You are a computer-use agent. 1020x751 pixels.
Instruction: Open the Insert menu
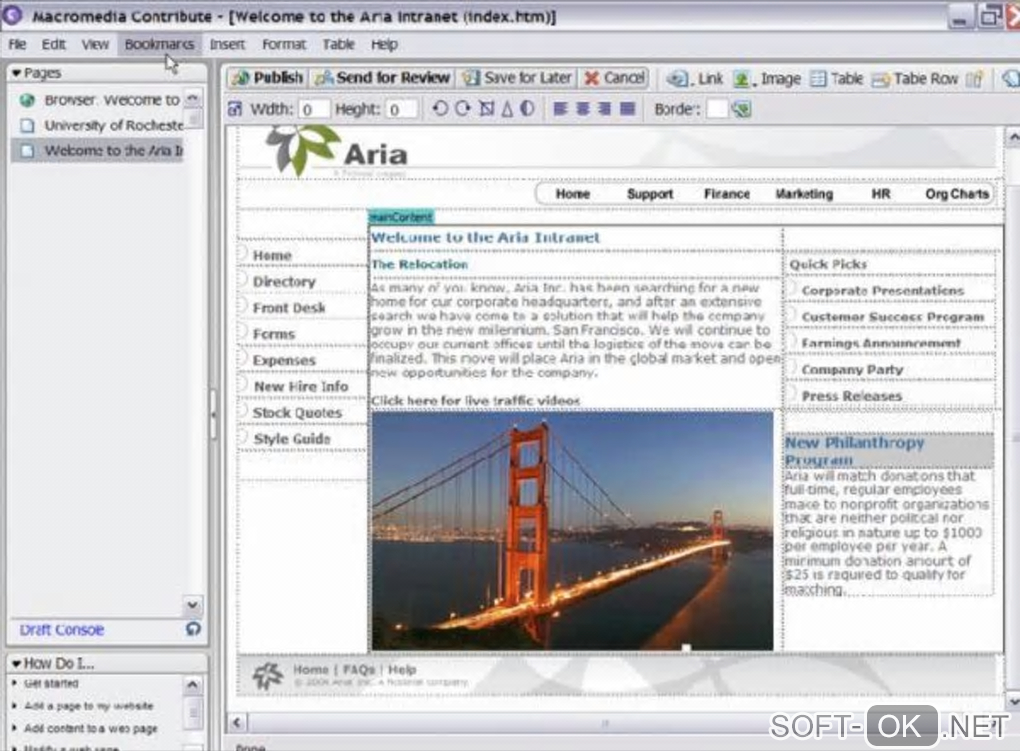pyautogui.click(x=227, y=44)
